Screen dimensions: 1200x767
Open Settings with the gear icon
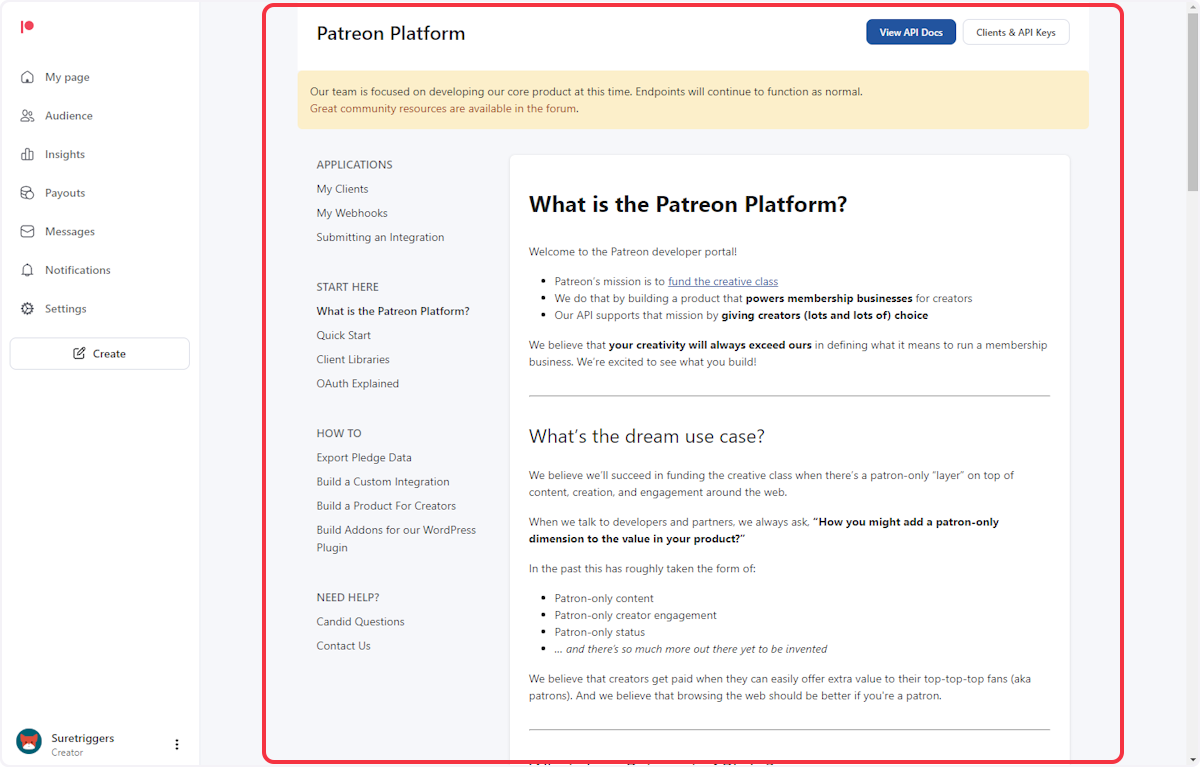click(27, 308)
